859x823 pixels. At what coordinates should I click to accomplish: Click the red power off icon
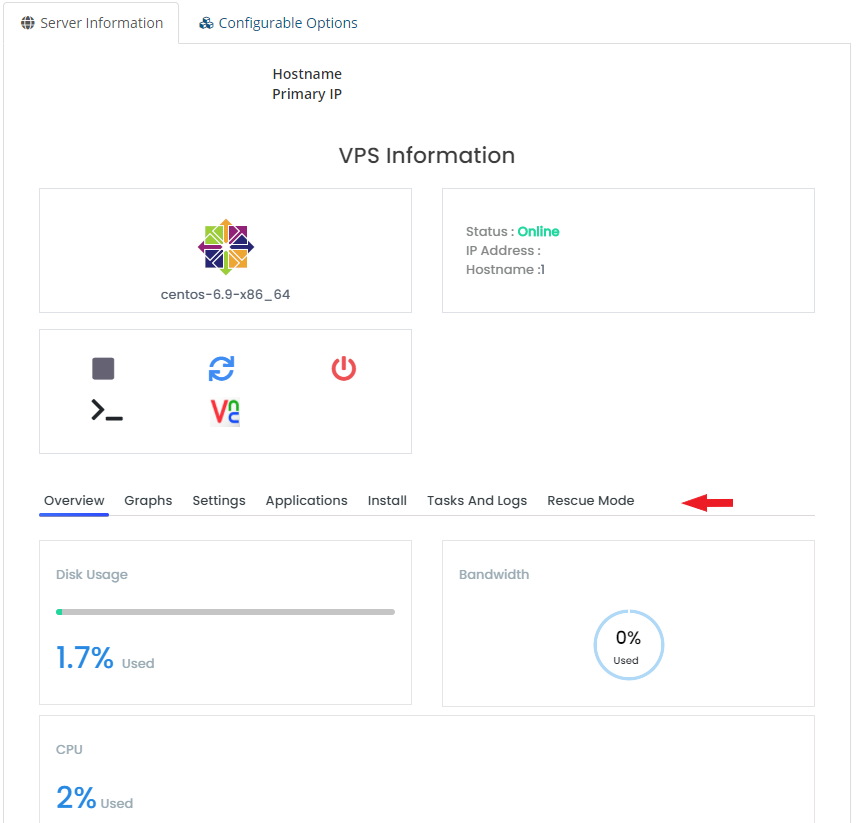343,369
